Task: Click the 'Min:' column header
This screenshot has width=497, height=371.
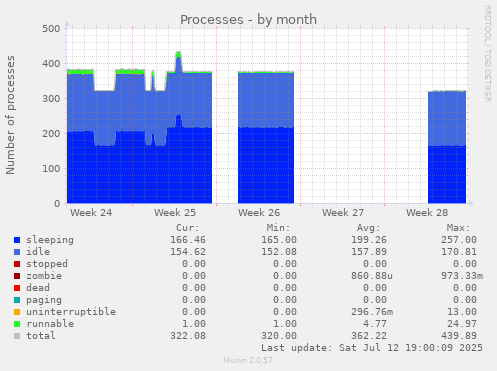Action: tap(278, 228)
